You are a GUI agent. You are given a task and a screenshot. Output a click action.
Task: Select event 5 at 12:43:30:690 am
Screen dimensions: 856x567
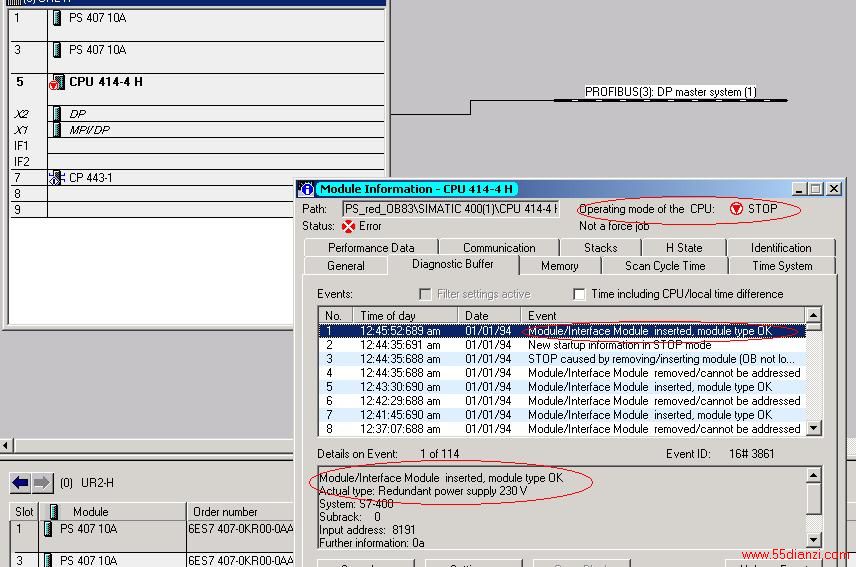click(562, 387)
